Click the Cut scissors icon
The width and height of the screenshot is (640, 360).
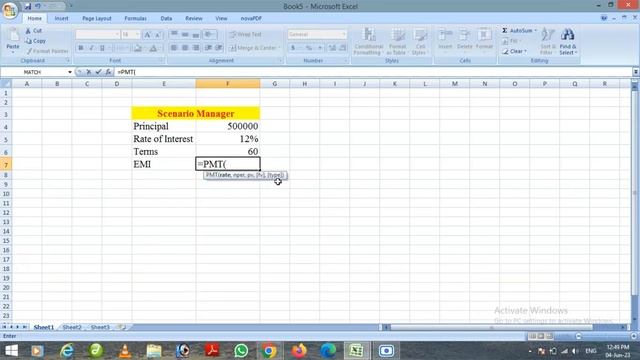(x=28, y=31)
